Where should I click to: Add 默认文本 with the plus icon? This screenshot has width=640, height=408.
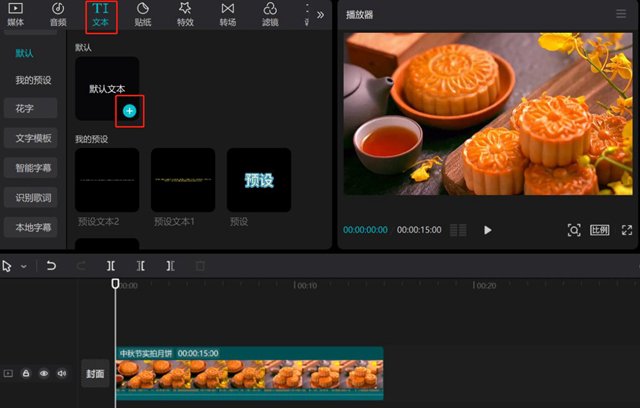tap(130, 110)
